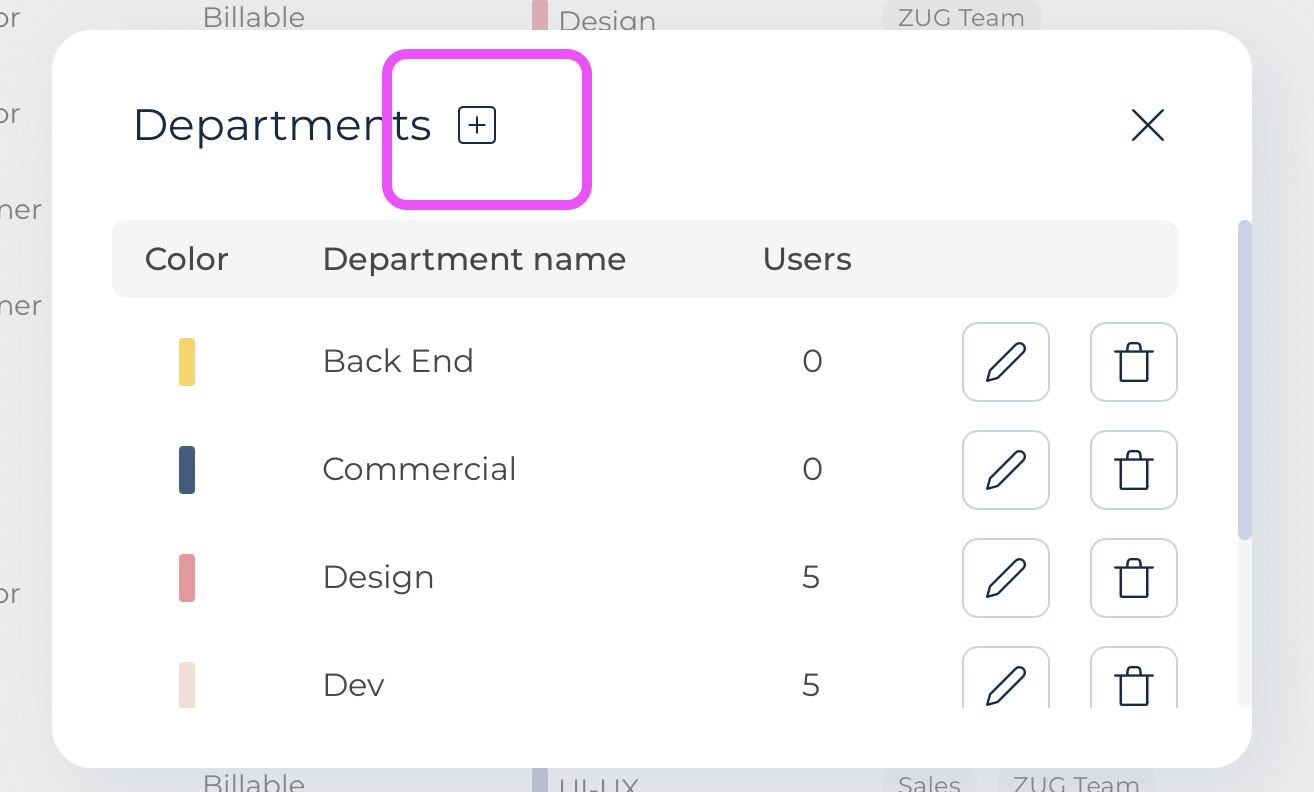Image resolution: width=1314 pixels, height=792 pixels.
Task: Click the Department name column header
Action: [474, 259]
